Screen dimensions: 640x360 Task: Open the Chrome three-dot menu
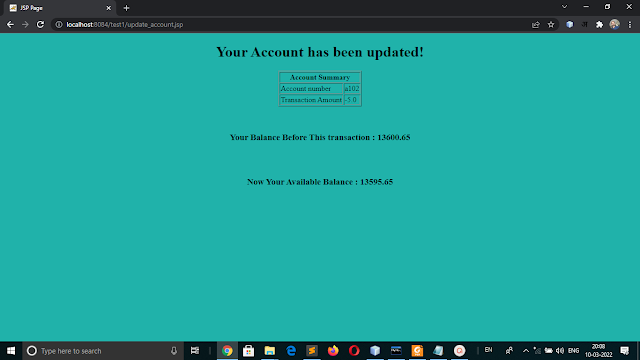click(630, 24)
